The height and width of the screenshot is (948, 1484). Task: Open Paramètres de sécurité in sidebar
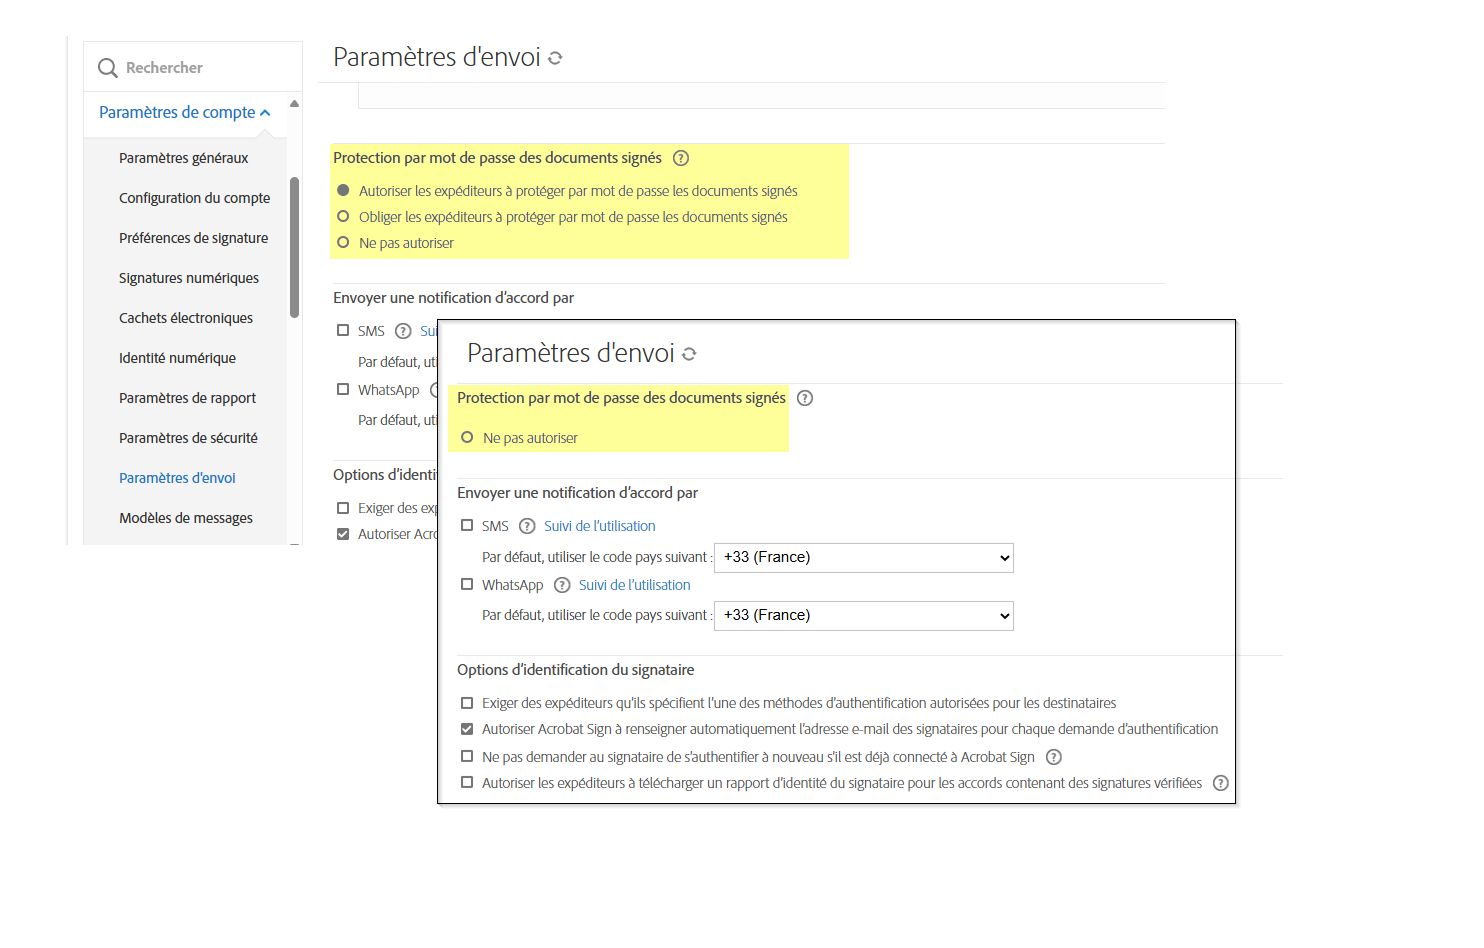[x=189, y=438]
